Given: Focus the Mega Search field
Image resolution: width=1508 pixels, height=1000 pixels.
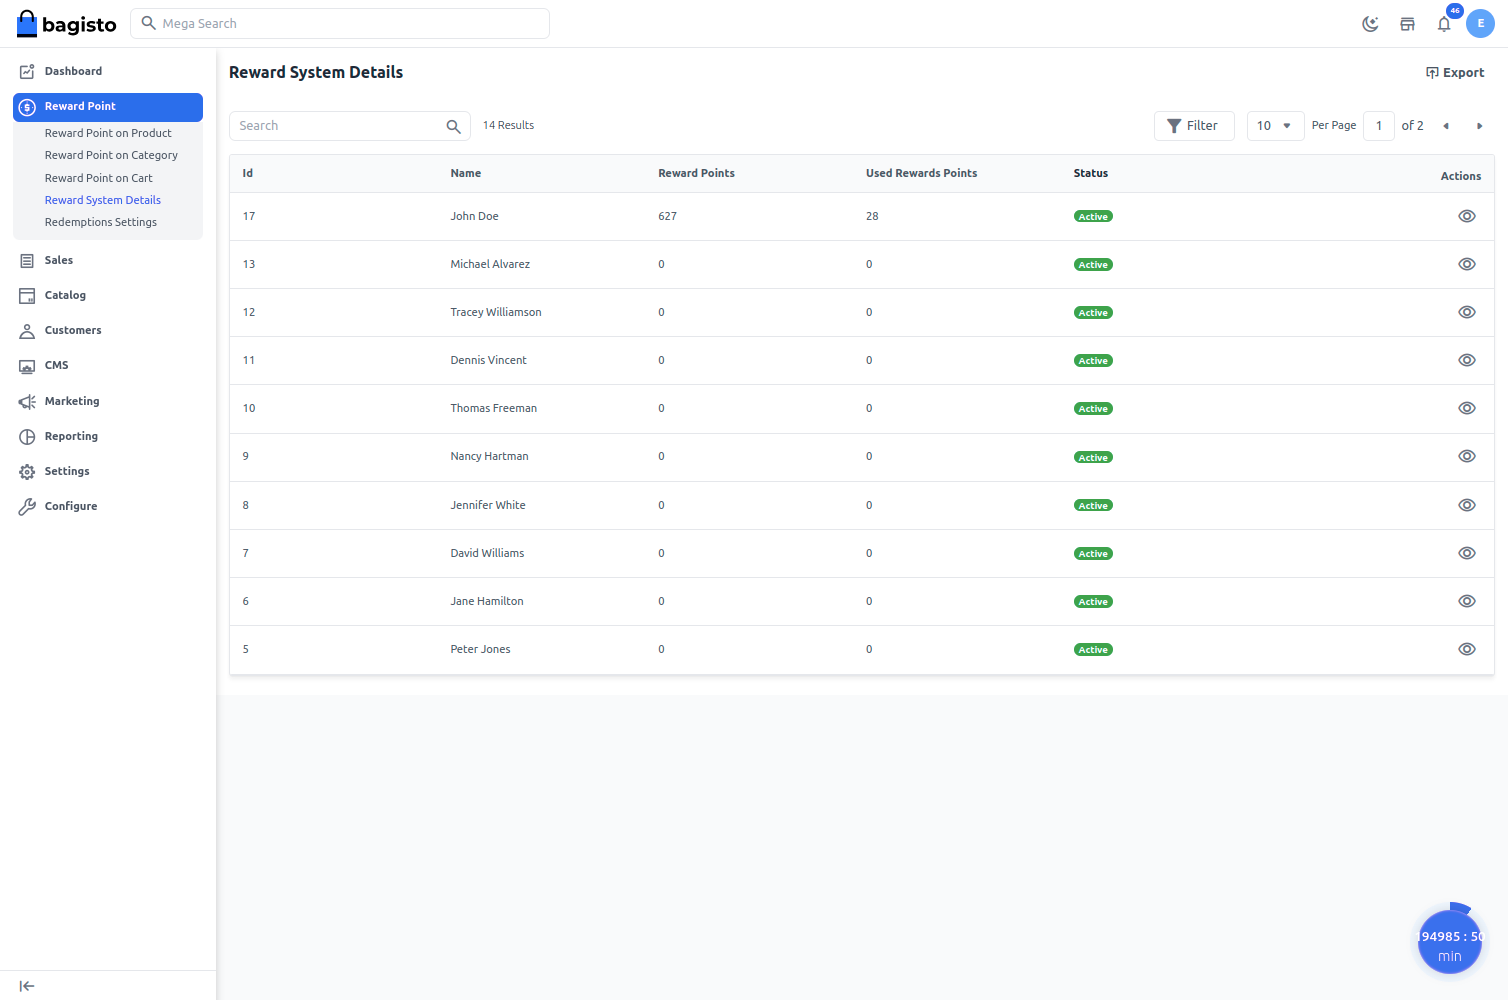Looking at the screenshot, I should 340,24.
